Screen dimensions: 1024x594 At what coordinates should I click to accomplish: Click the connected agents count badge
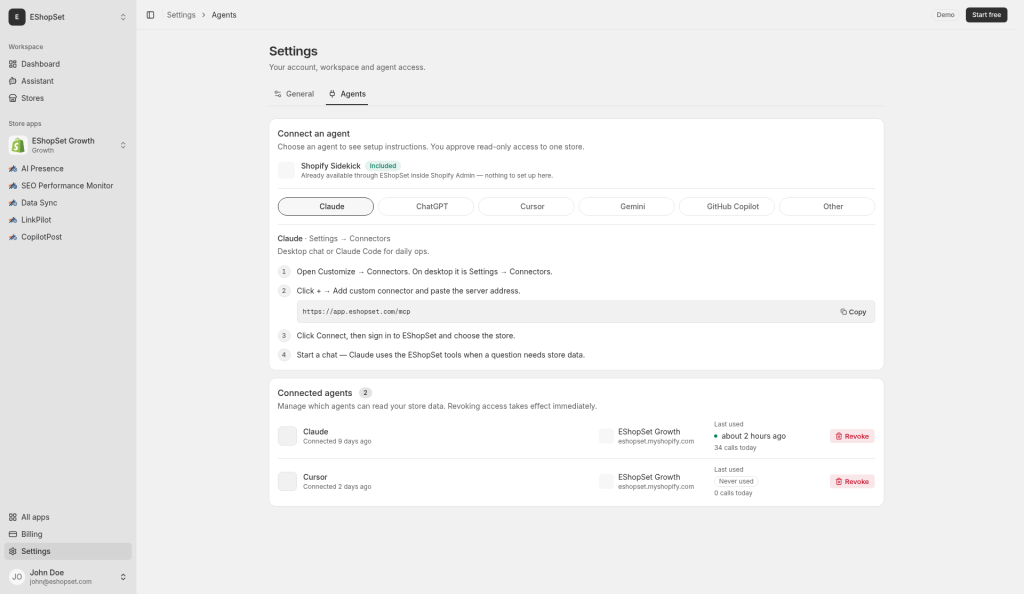pyautogui.click(x=365, y=393)
